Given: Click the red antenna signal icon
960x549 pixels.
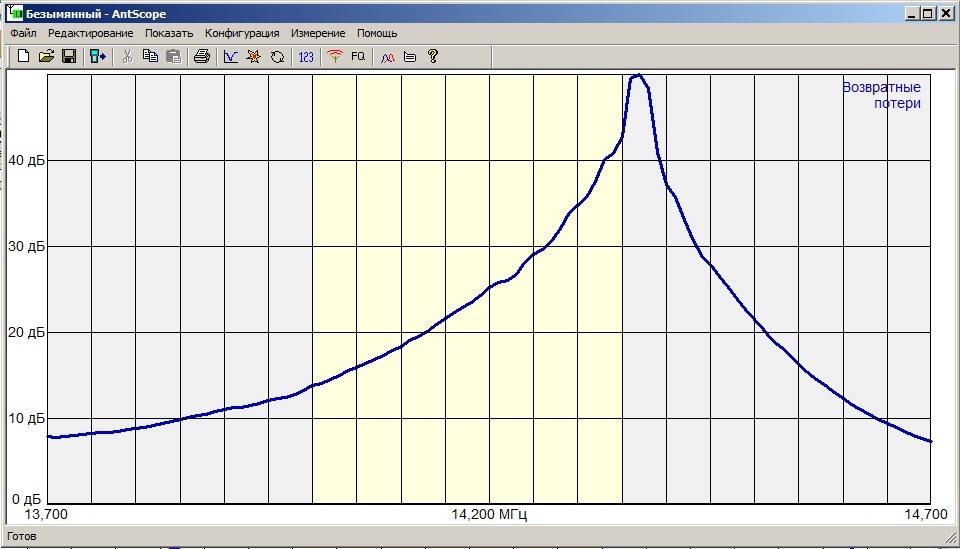Looking at the screenshot, I should coord(334,56).
